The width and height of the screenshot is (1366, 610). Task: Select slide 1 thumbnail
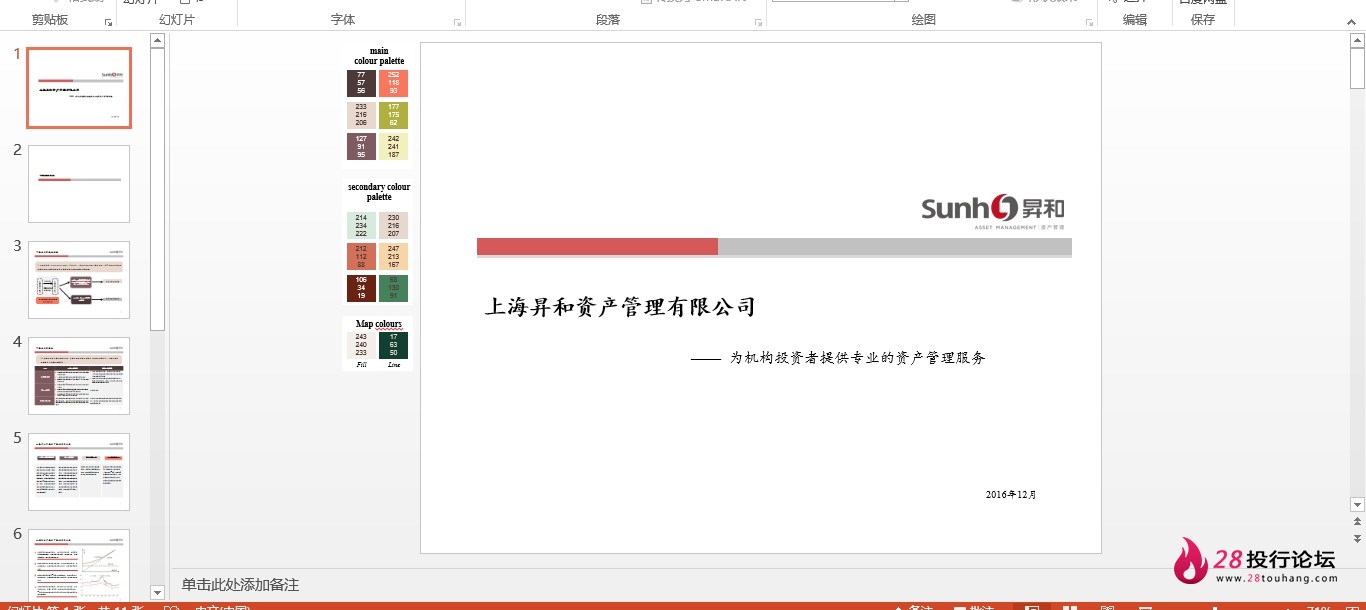(79, 88)
